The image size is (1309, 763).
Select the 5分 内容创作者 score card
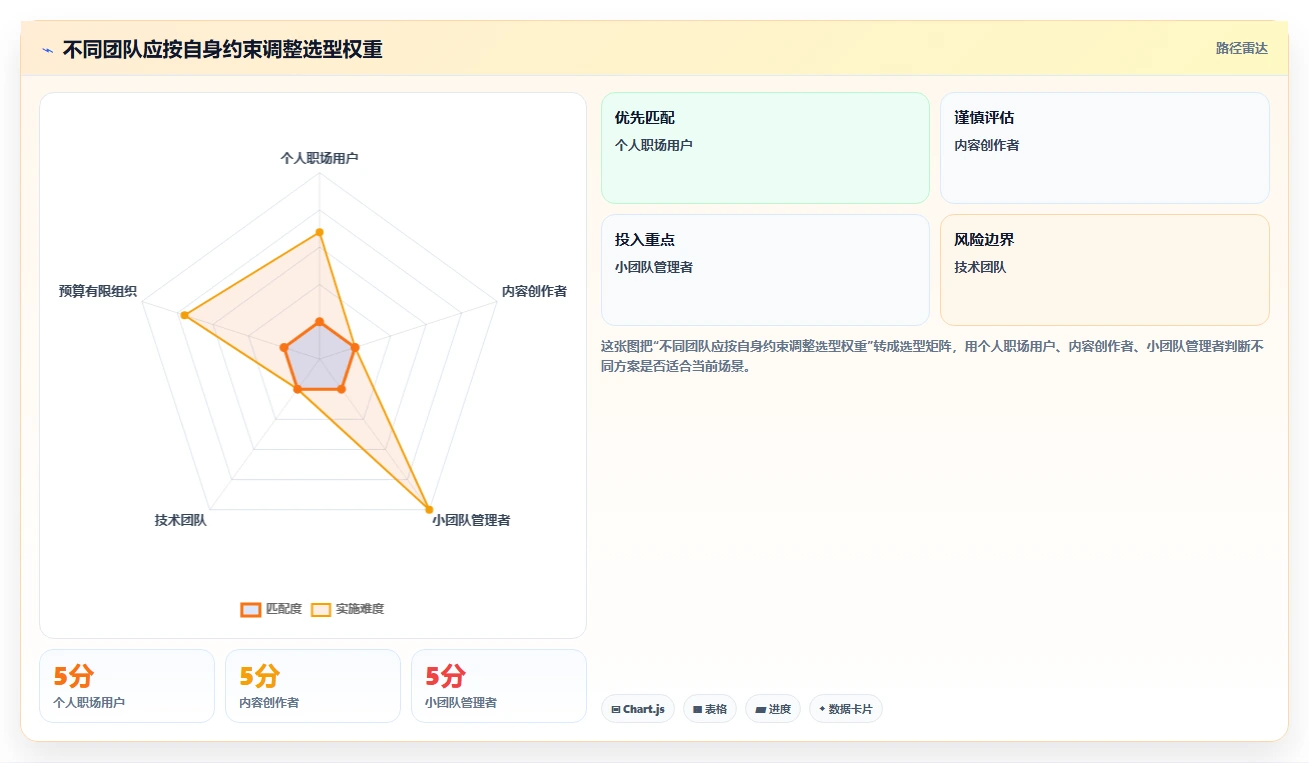pos(313,686)
